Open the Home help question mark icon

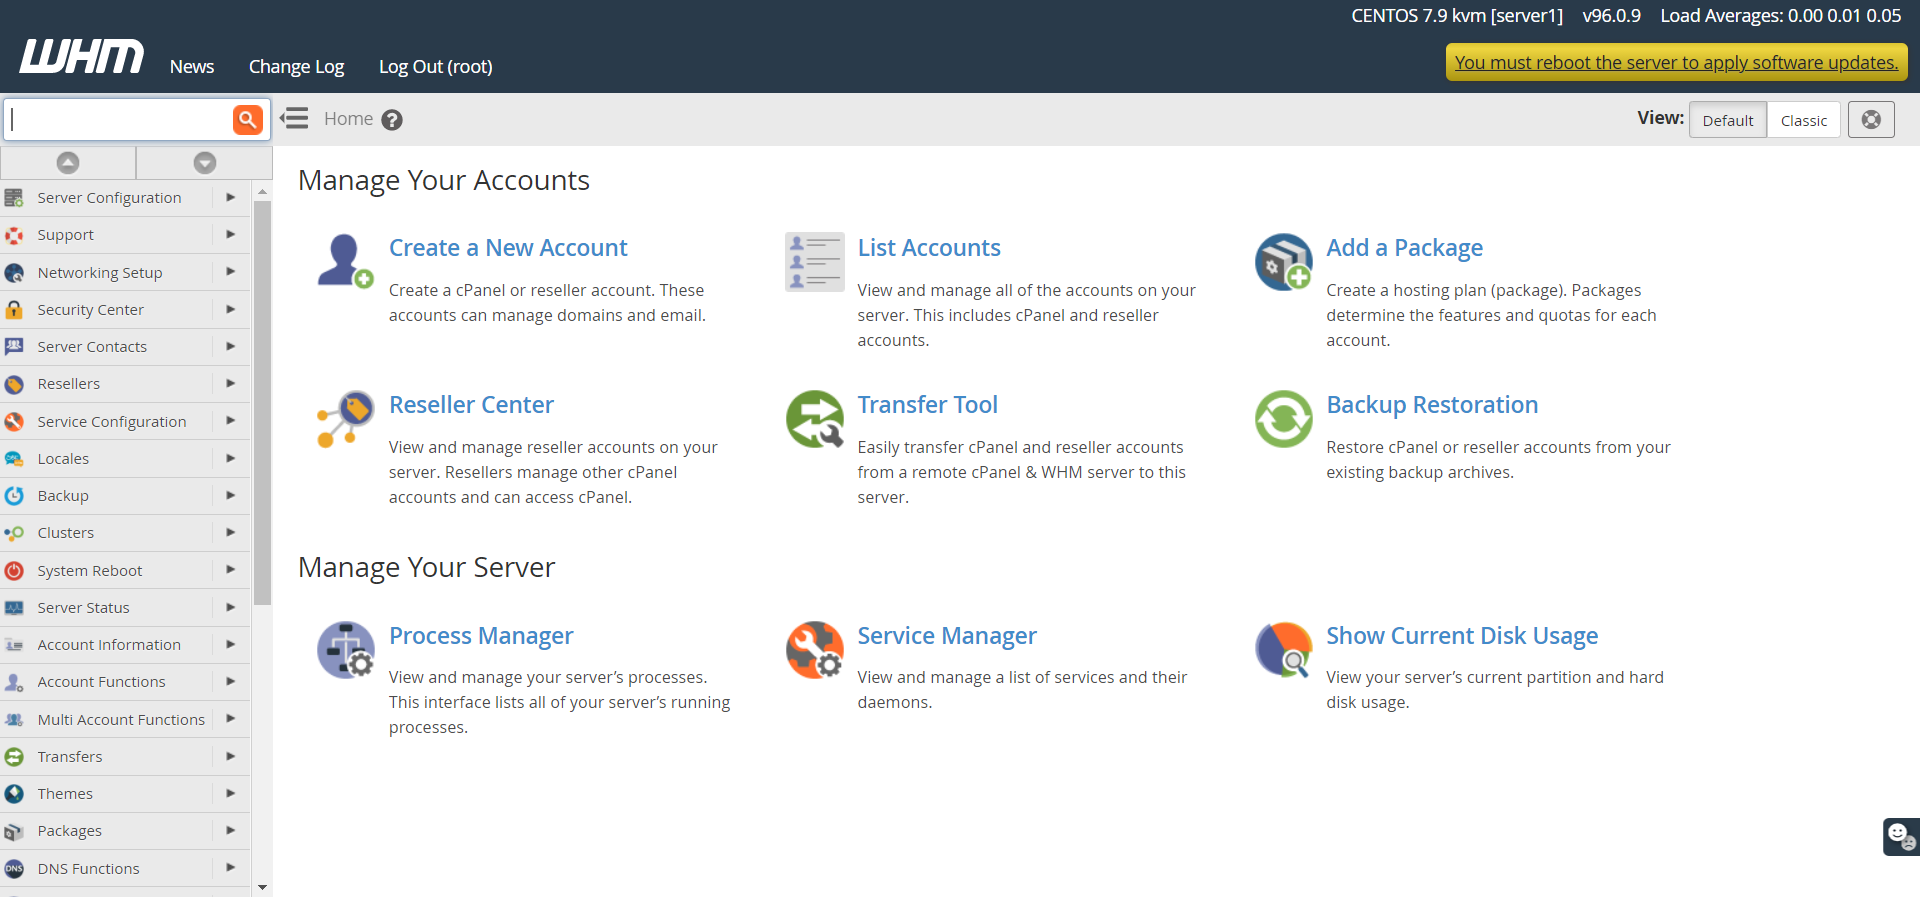(392, 120)
